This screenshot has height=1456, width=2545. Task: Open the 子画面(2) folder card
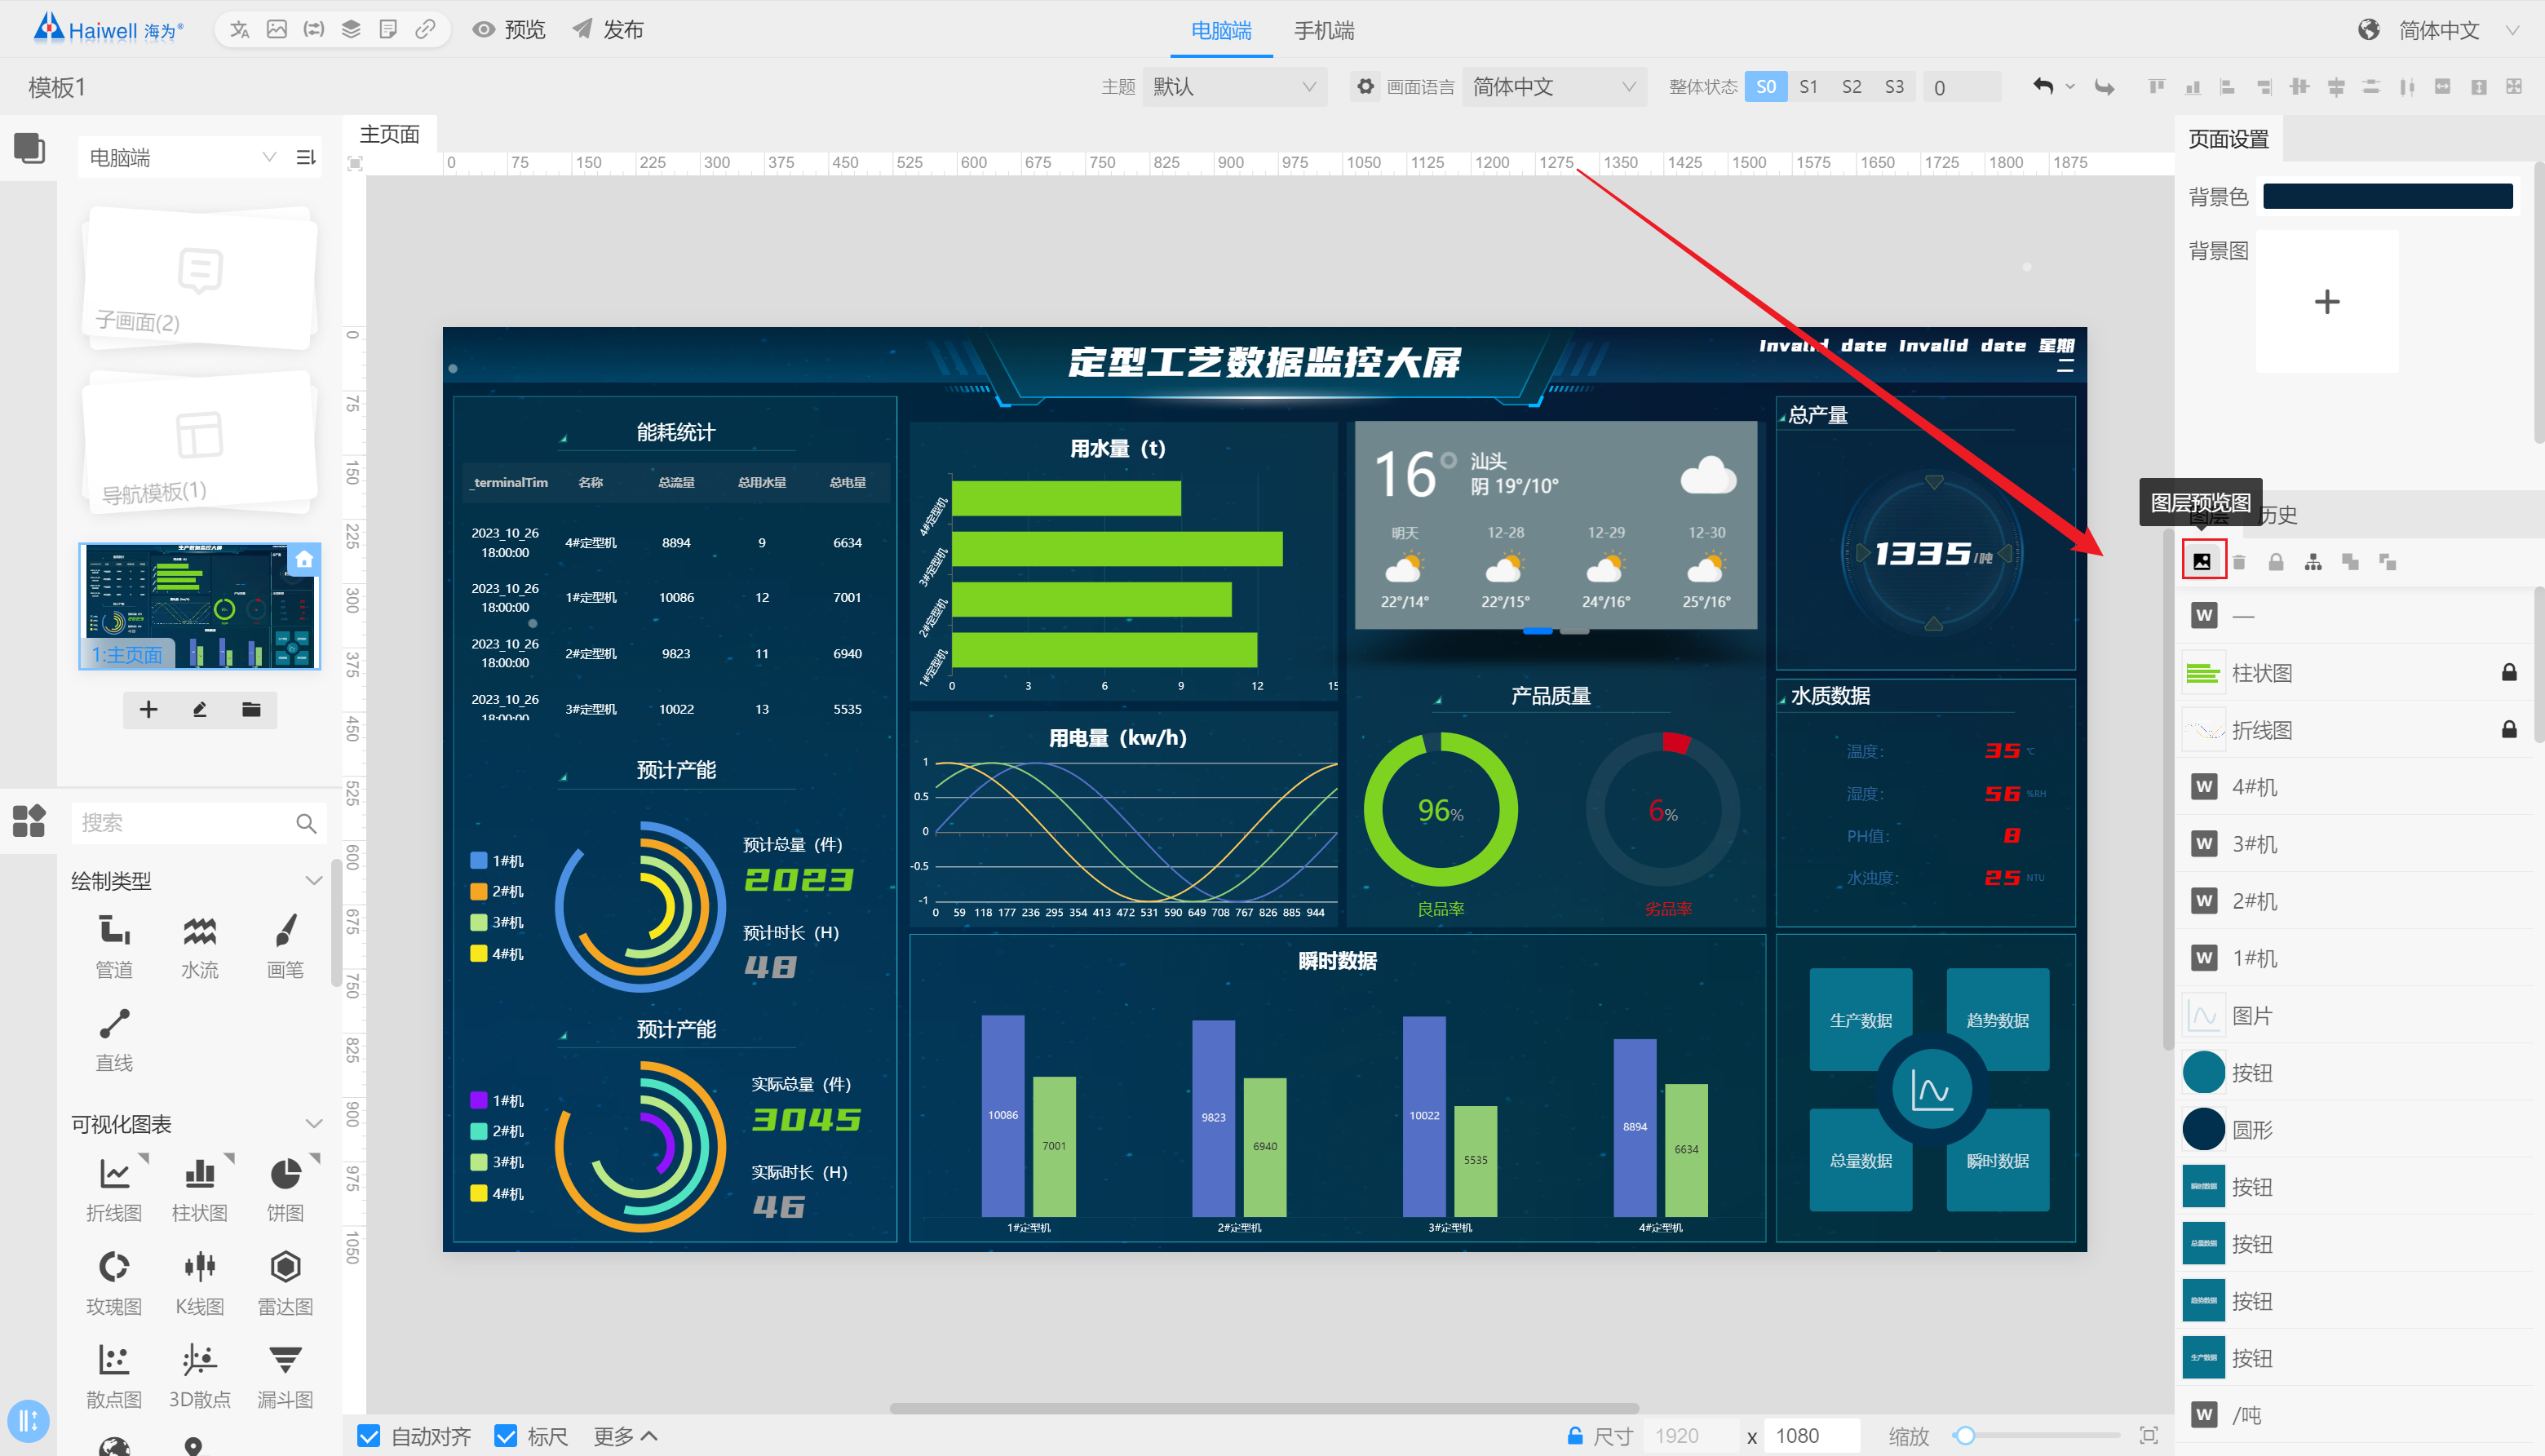(200, 277)
